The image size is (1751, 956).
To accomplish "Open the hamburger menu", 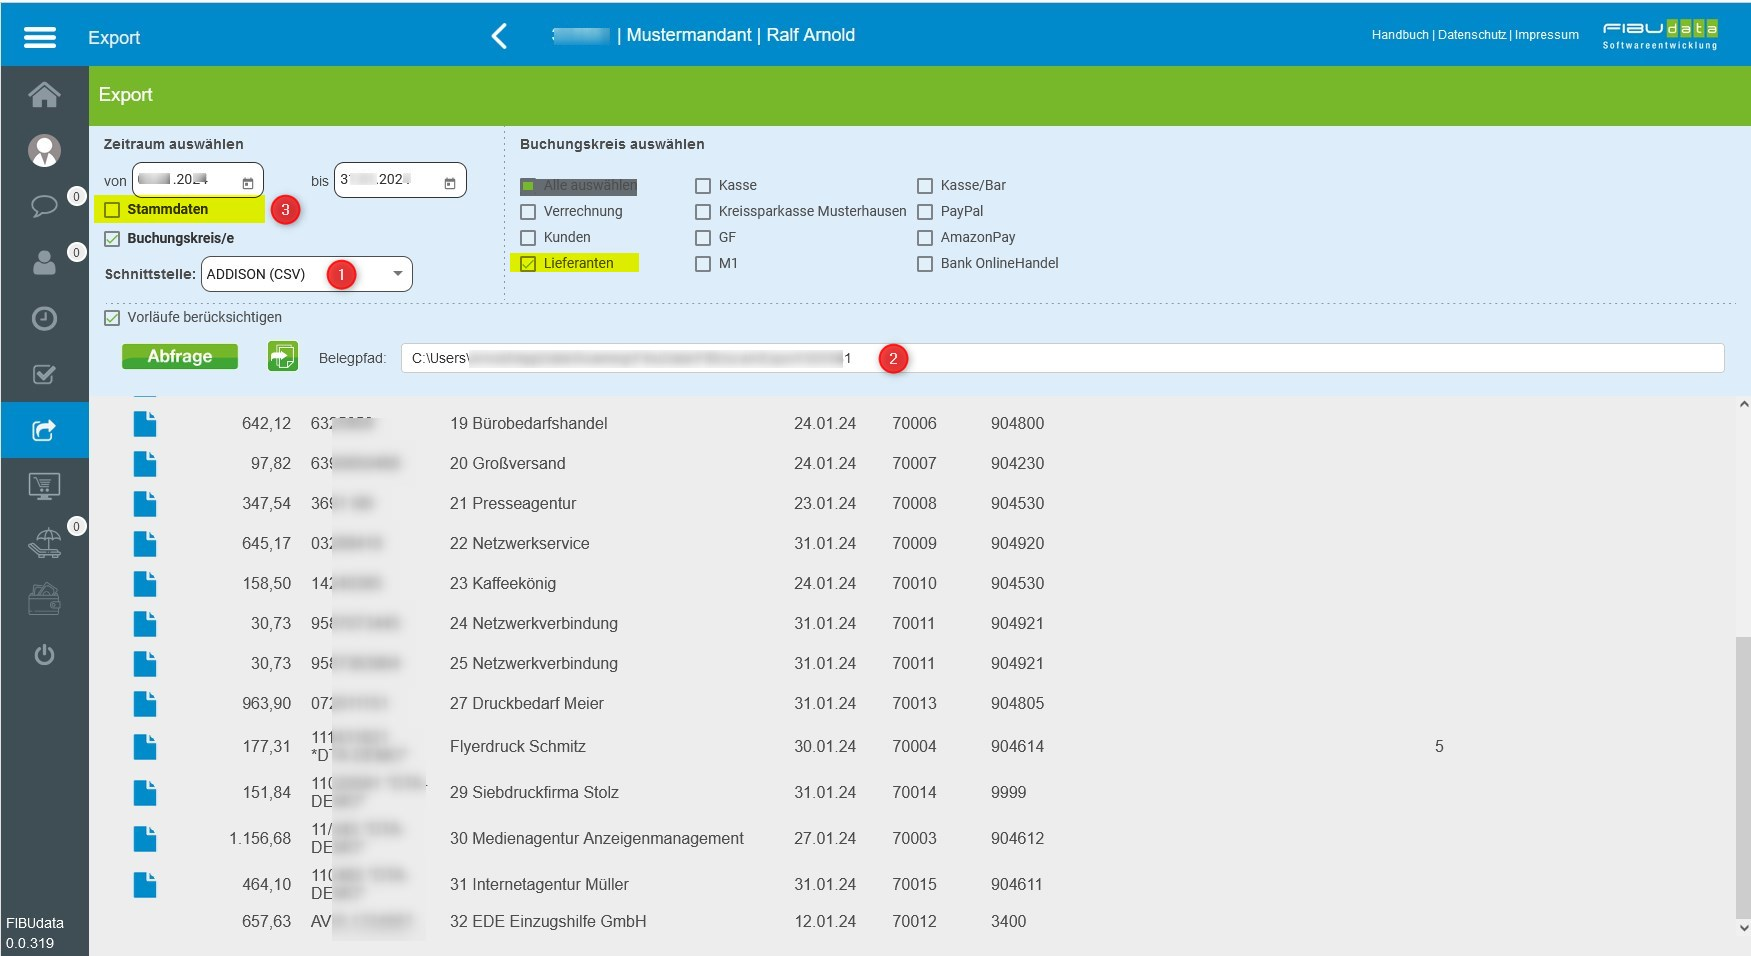I will click(40, 37).
